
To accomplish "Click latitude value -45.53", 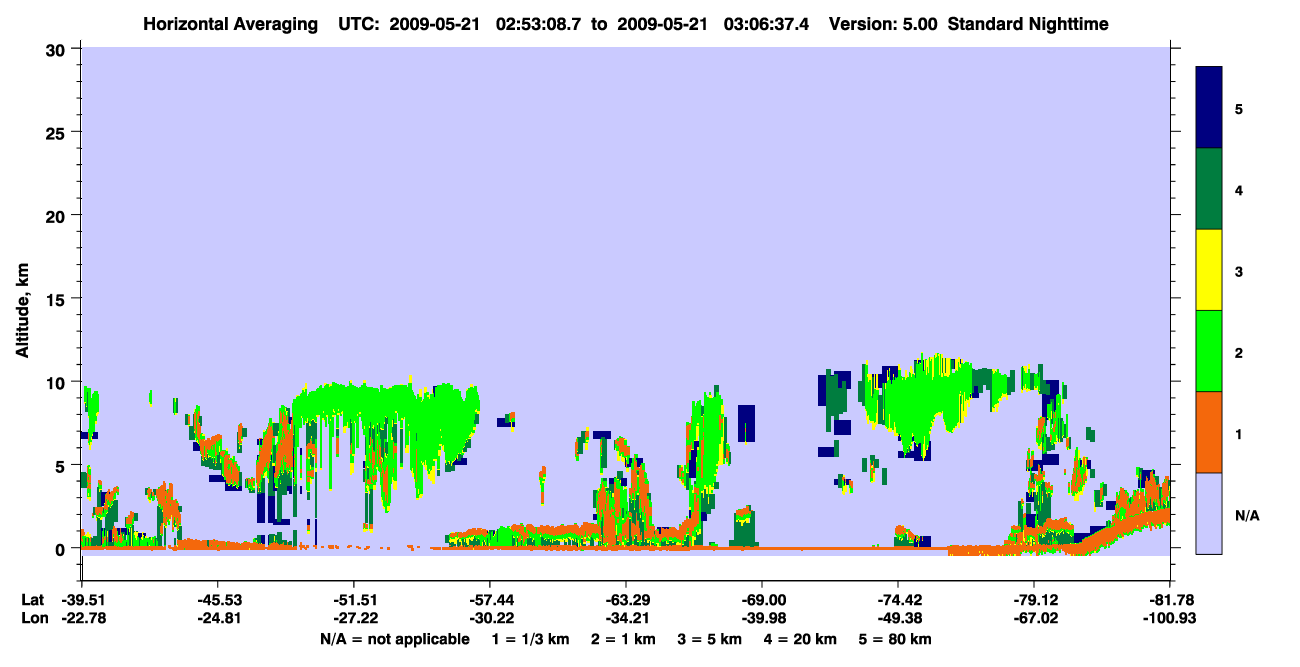I will (x=217, y=600).
